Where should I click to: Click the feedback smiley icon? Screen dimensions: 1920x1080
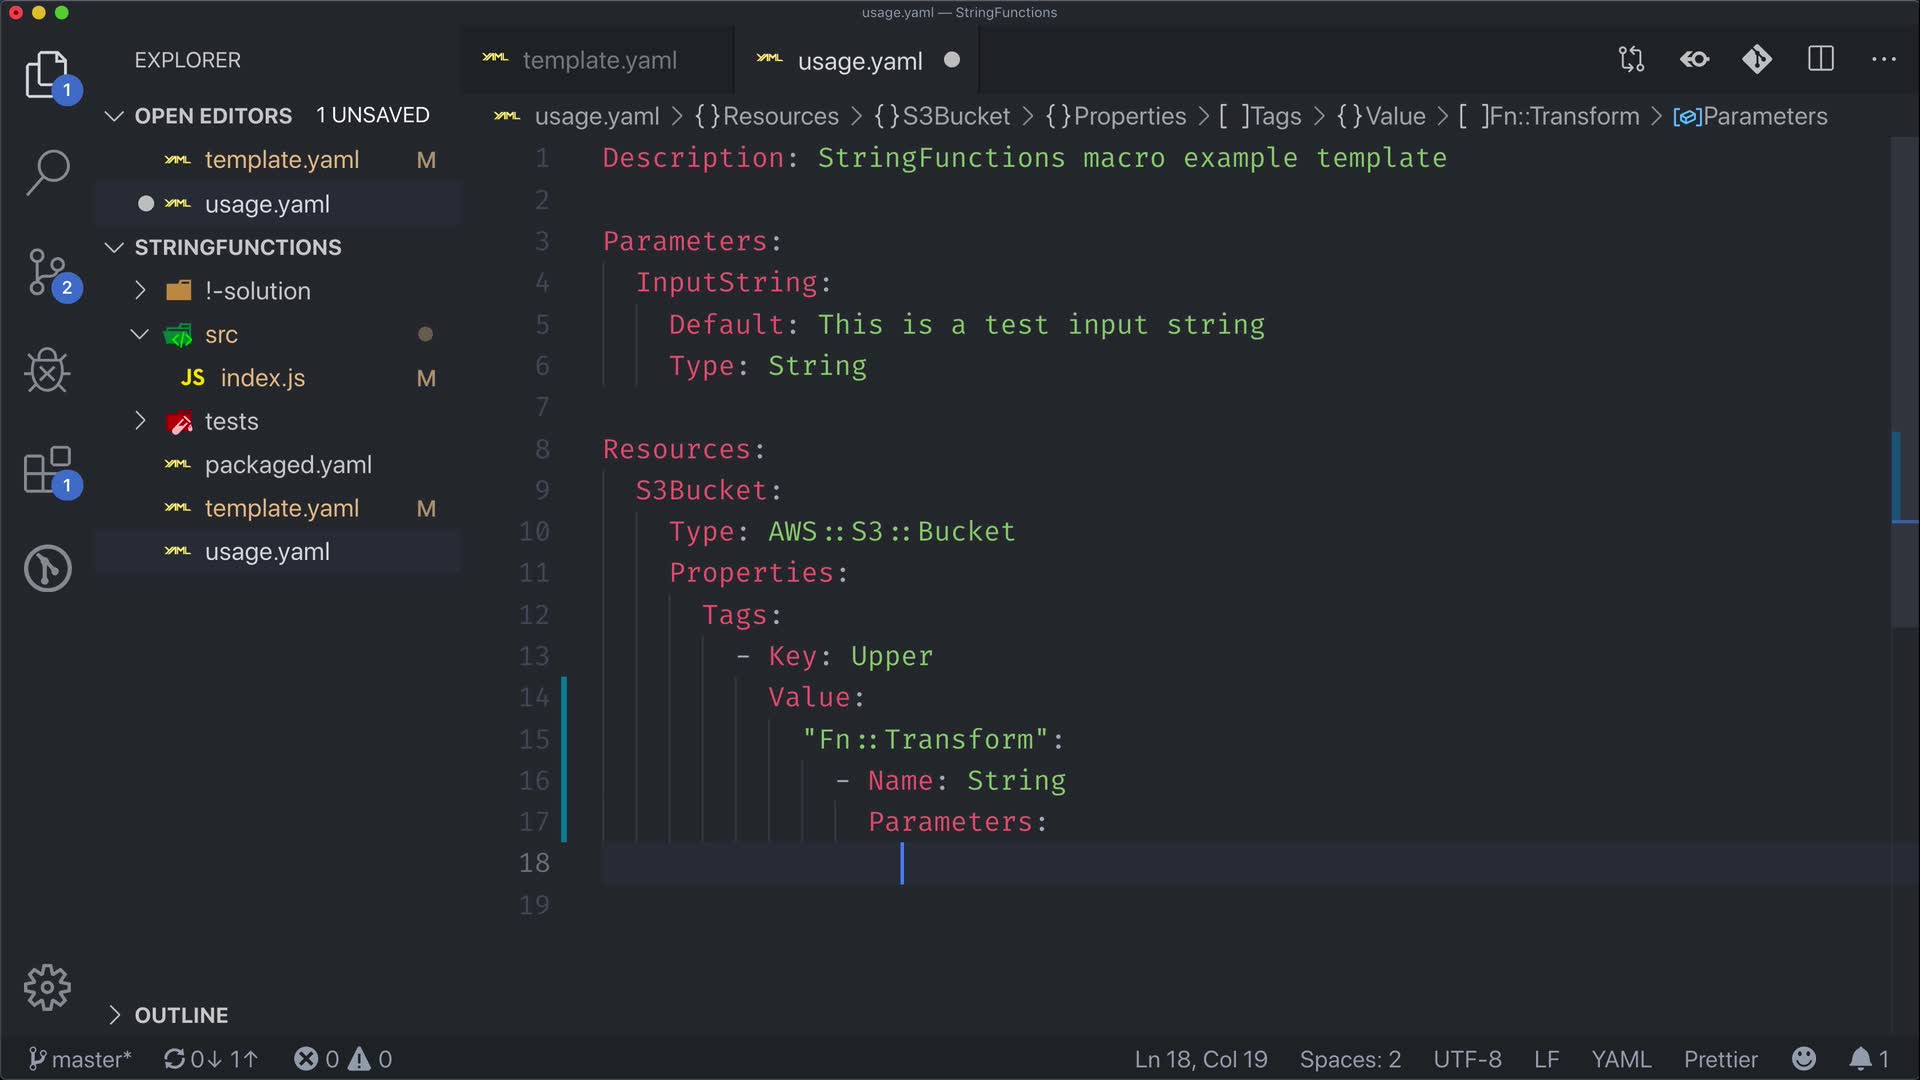1804,1059
